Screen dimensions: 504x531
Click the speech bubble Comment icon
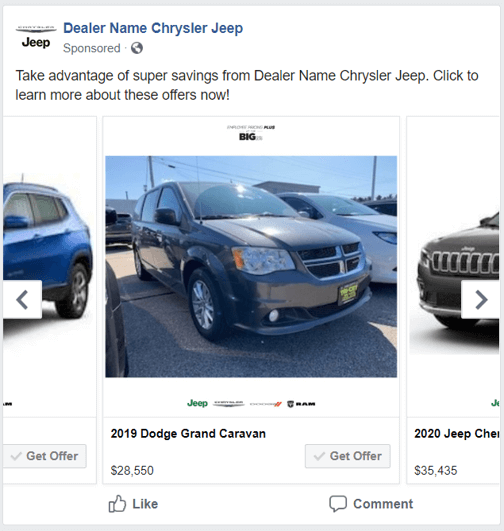pos(338,504)
